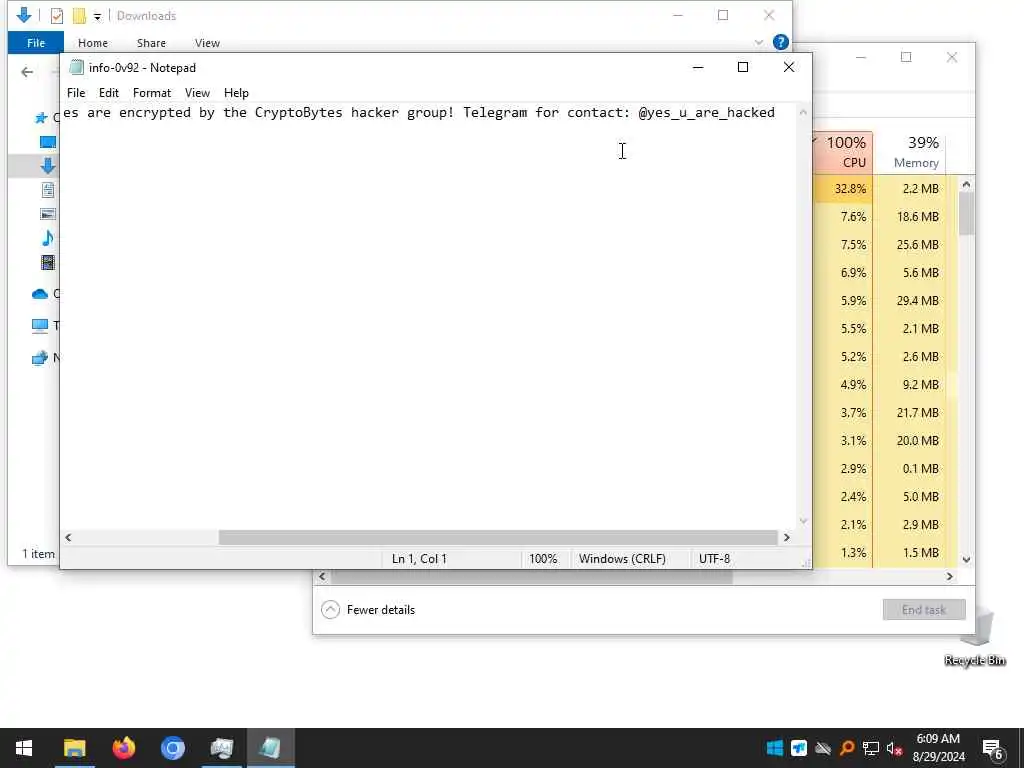Sort by CPU column in Task Manager
This screenshot has width=1024, height=768.
pos(844,152)
